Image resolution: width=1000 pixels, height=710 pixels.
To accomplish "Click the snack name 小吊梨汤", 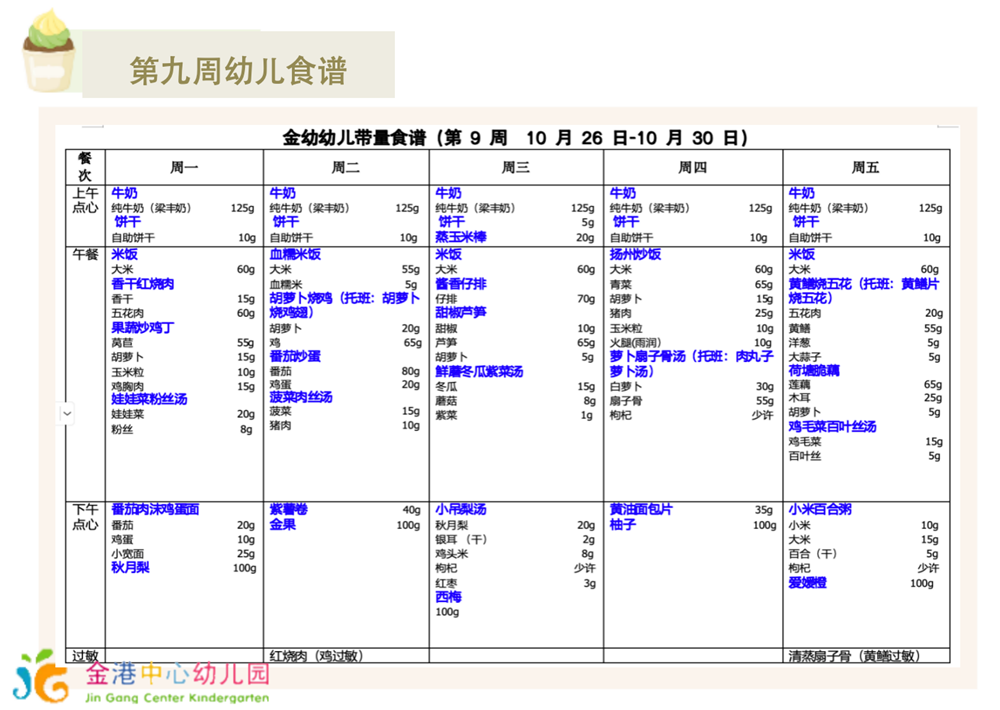I will pyautogui.click(x=461, y=509).
